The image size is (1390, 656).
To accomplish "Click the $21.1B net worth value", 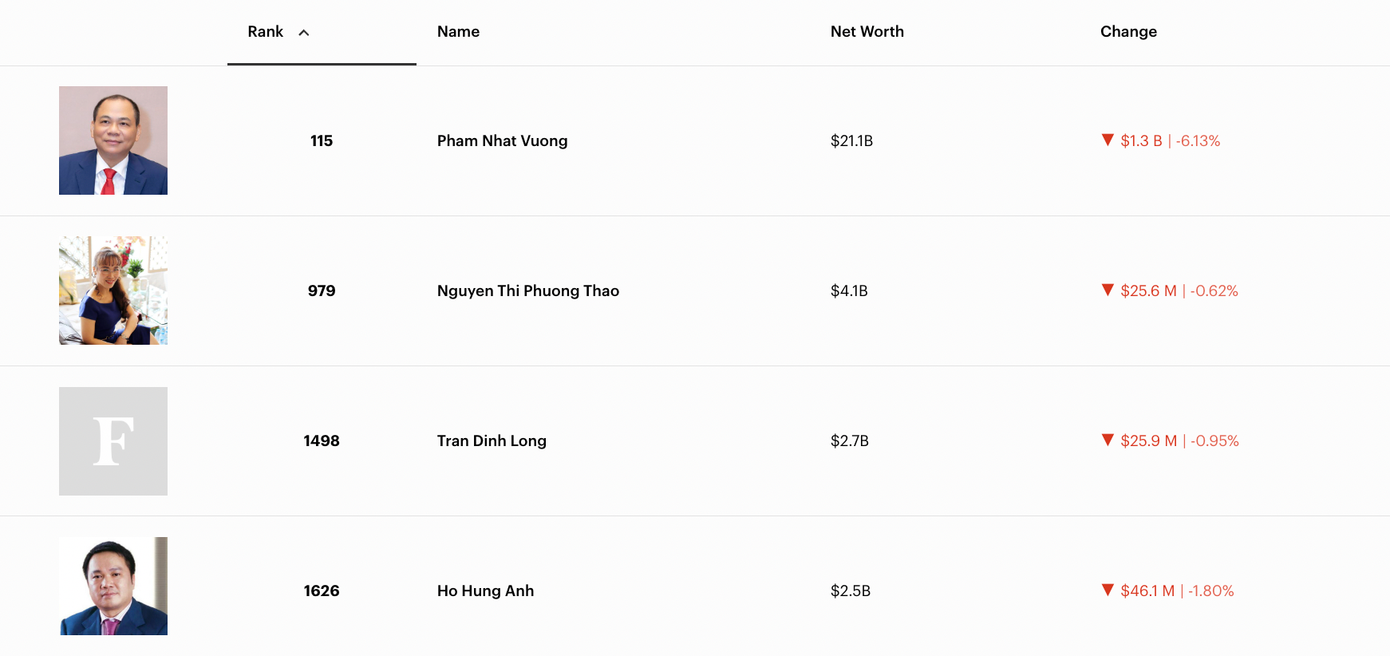I will [851, 141].
